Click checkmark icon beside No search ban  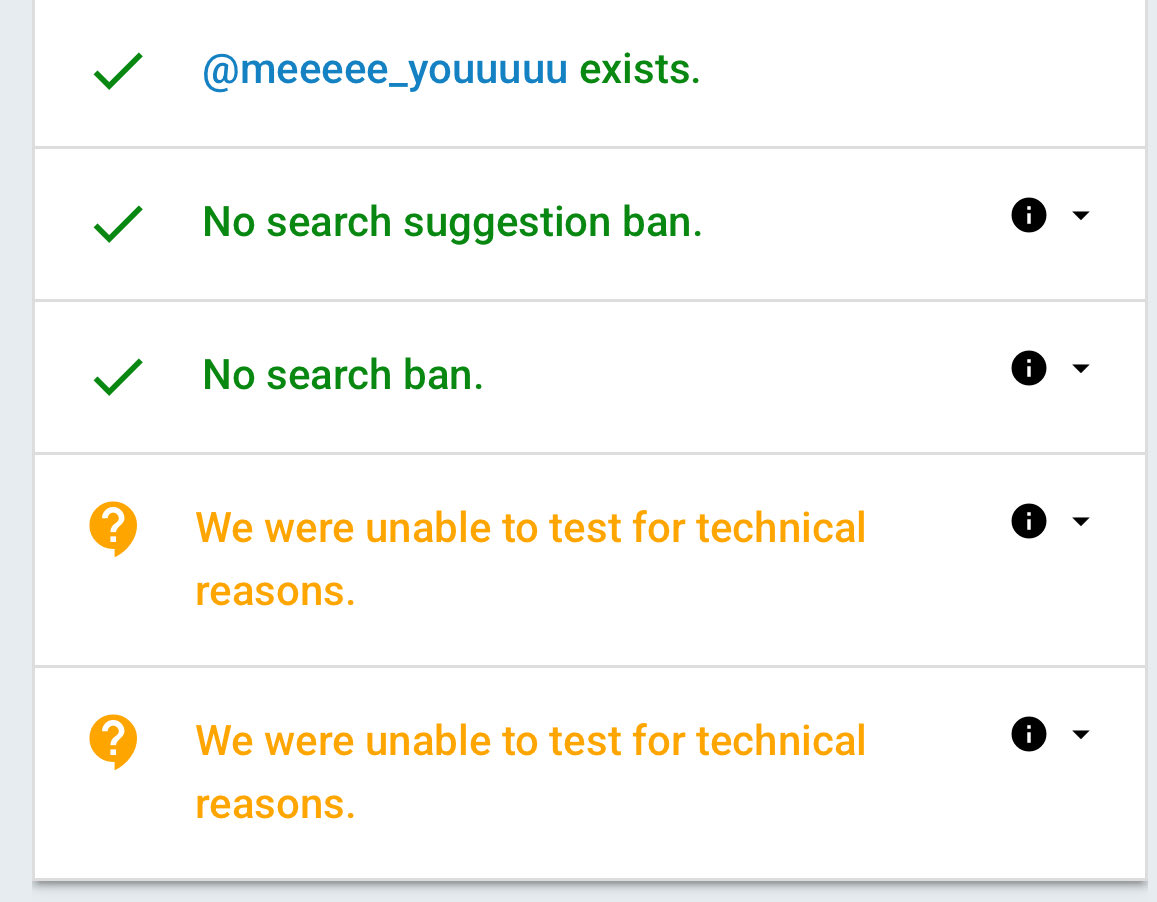(118, 377)
